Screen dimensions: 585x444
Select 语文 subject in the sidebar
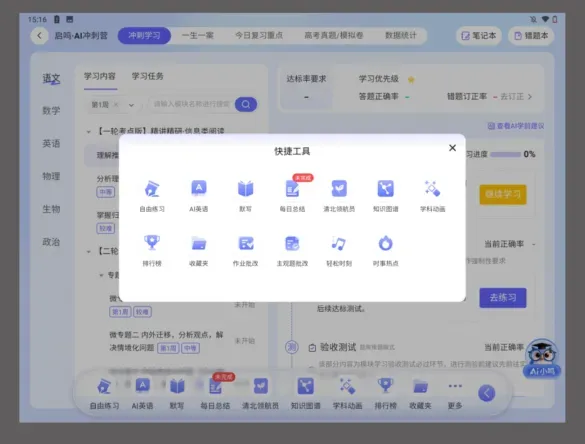[x=51, y=78]
